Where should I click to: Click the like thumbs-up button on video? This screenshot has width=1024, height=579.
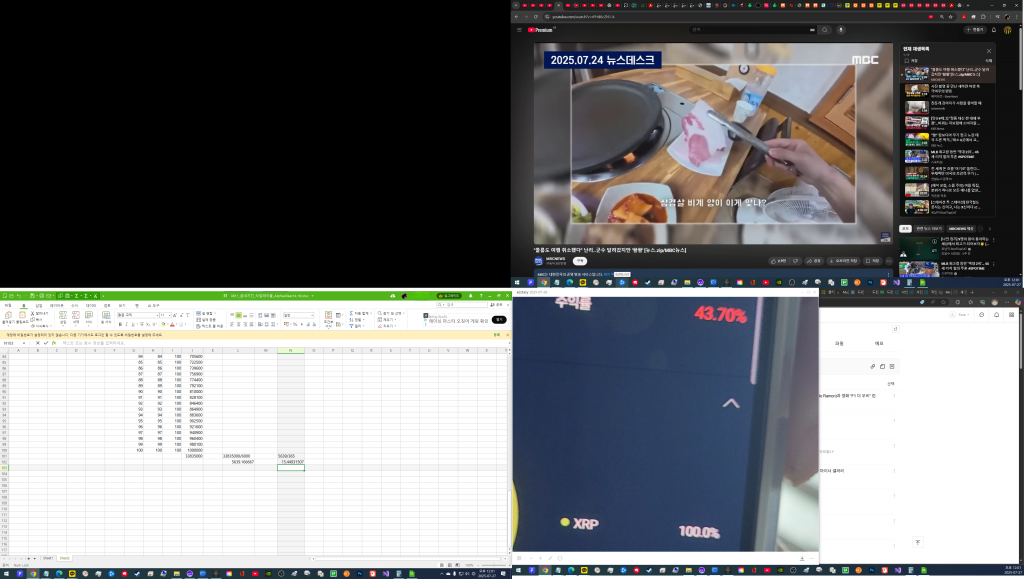point(780,261)
